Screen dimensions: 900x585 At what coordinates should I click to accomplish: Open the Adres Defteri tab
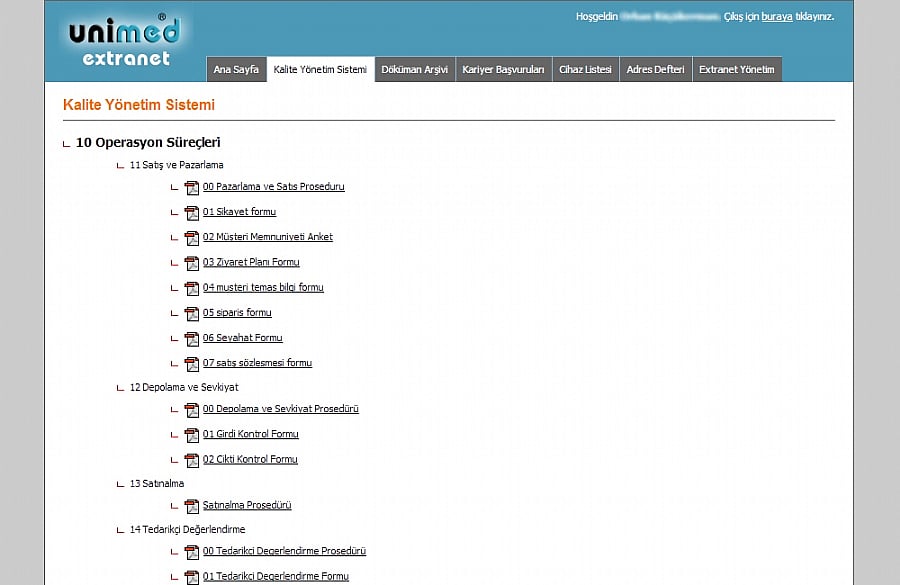(x=655, y=69)
